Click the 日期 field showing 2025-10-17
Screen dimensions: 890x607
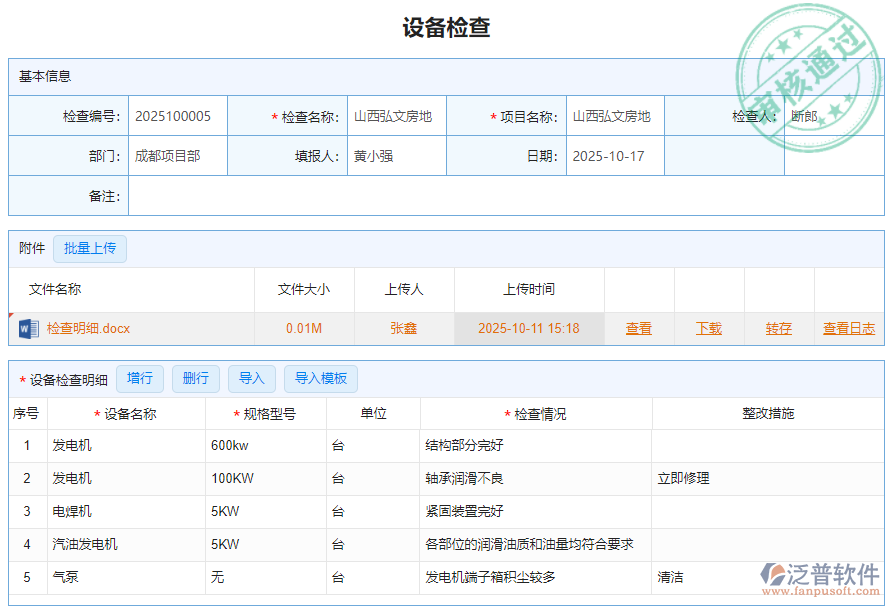(613, 156)
